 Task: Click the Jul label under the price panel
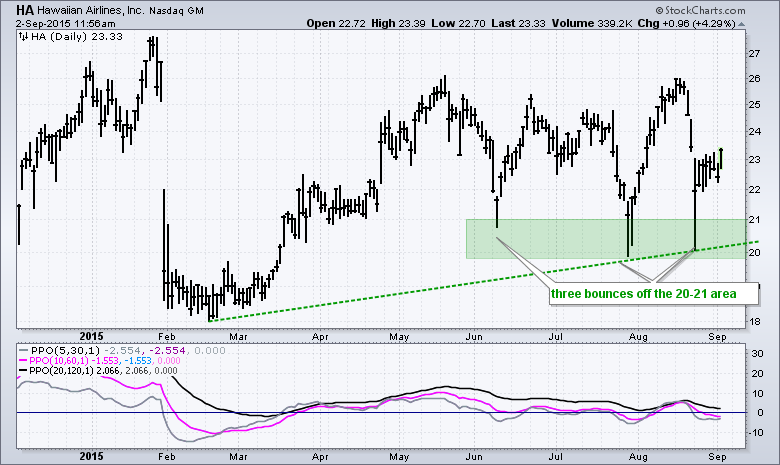[x=556, y=337]
